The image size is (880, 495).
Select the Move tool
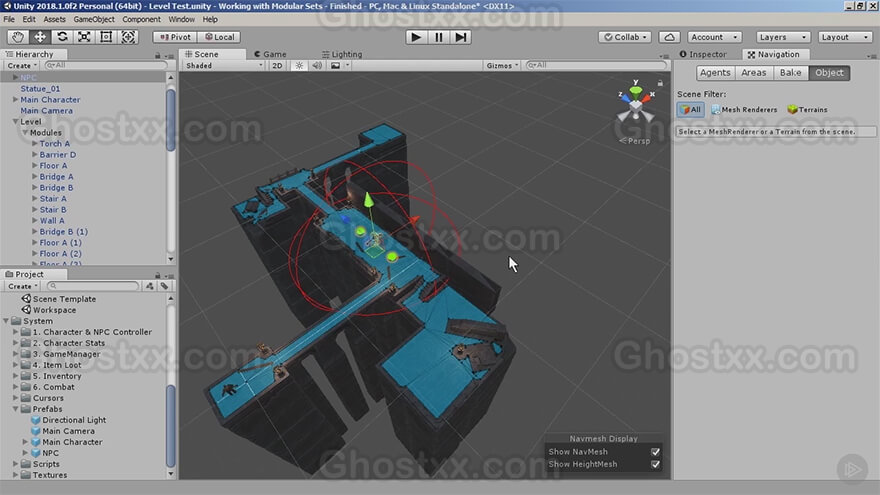coord(40,37)
